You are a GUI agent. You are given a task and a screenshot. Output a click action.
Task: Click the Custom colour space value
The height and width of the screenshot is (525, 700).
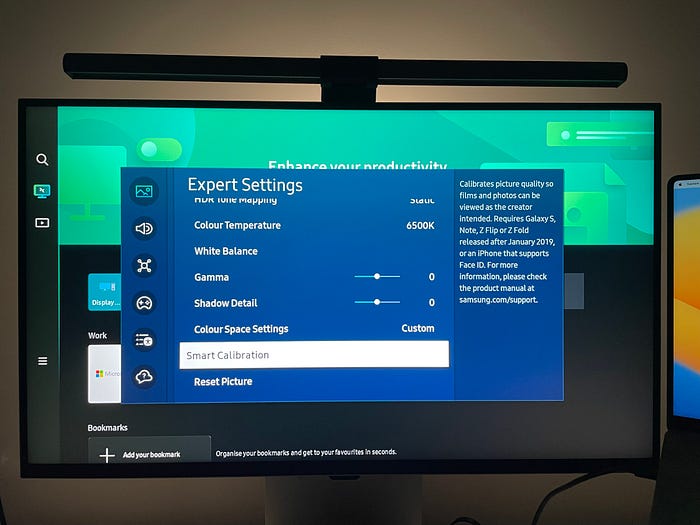(x=418, y=329)
